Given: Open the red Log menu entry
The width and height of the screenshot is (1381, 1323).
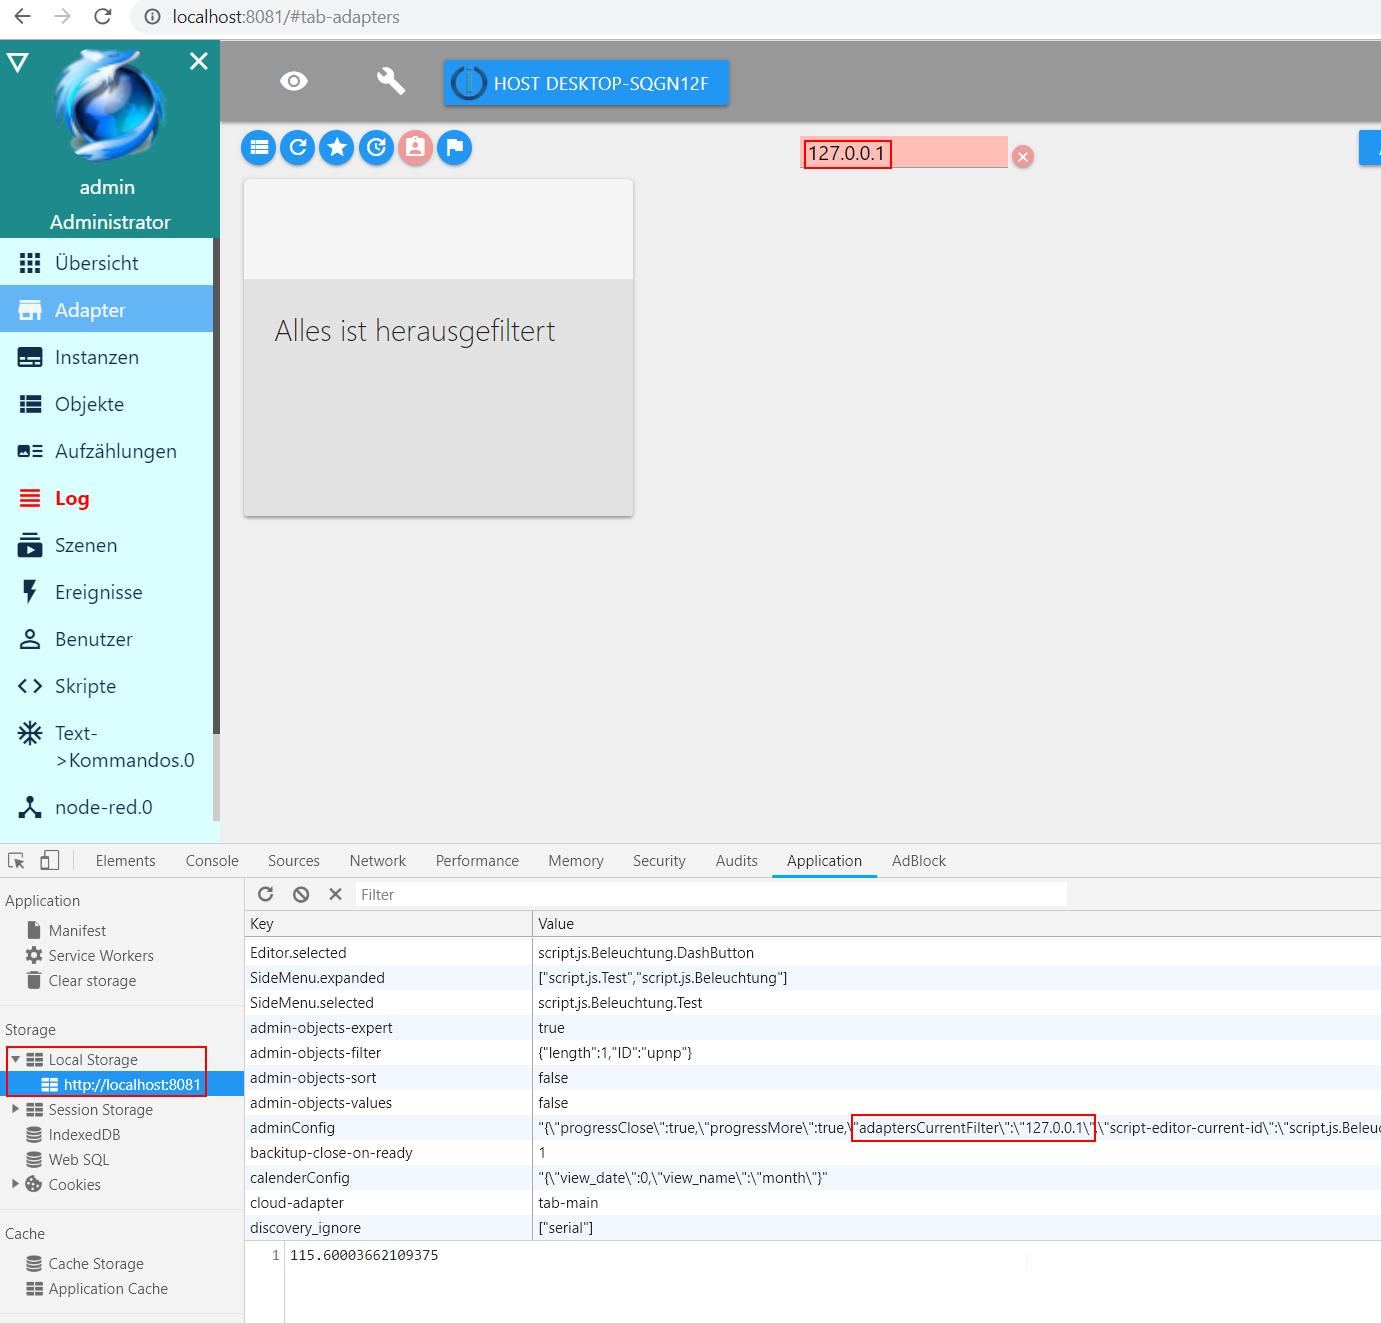Looking at the screenshot, I should click(106, 498).
